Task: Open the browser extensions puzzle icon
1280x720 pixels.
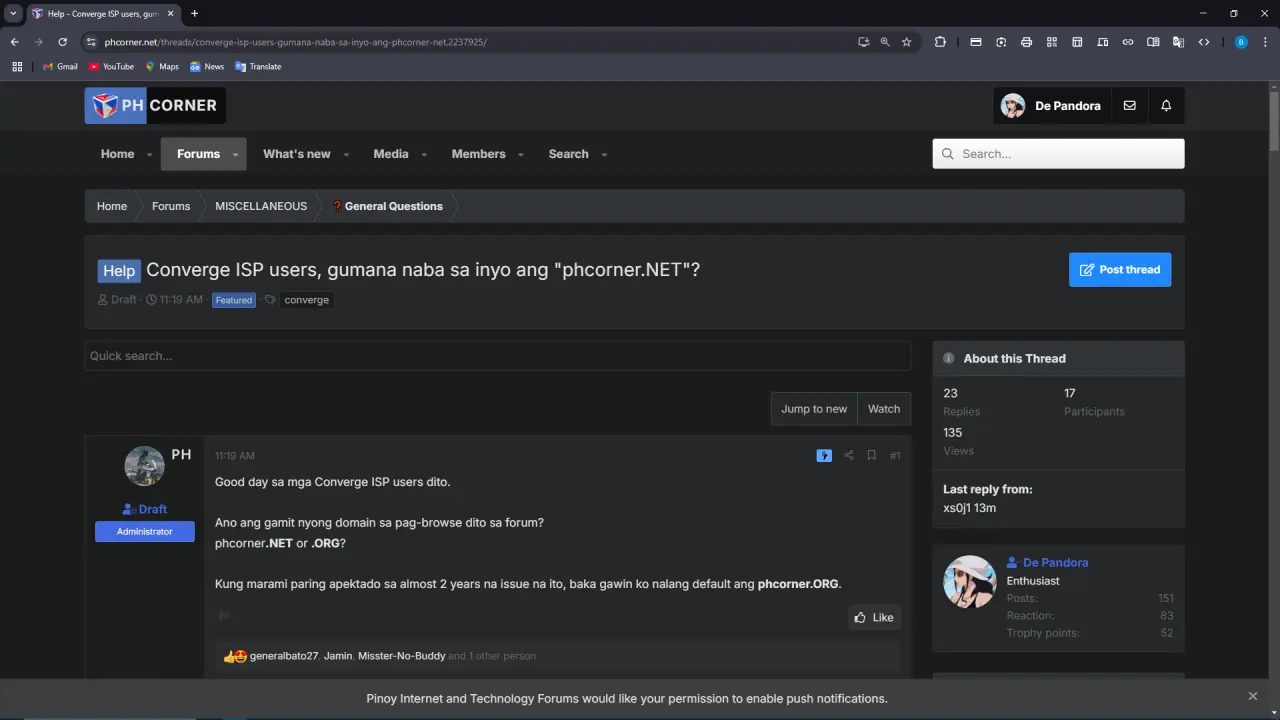Action: click(940, 42)
